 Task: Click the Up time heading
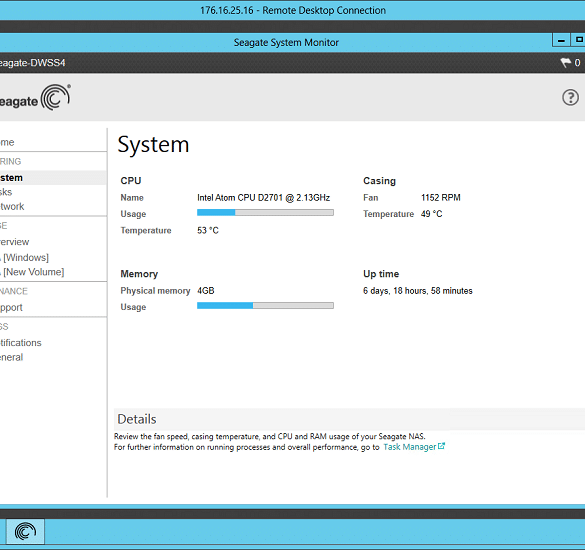(381, 274)
